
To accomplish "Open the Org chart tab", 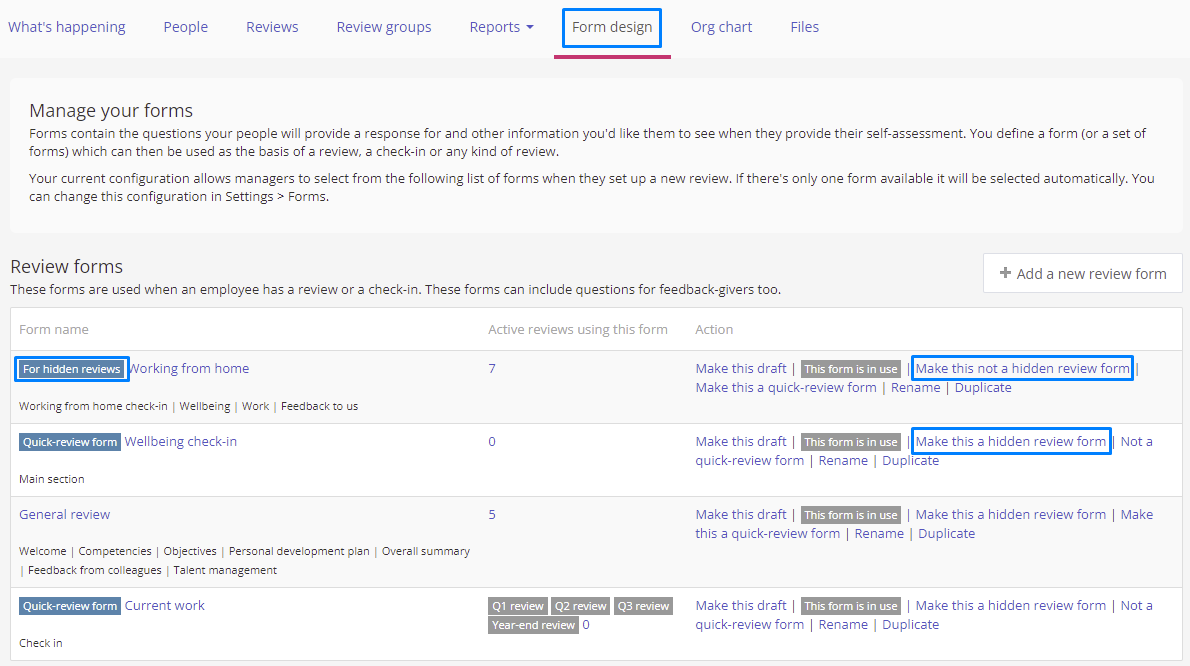I will (x=721, y=27).
